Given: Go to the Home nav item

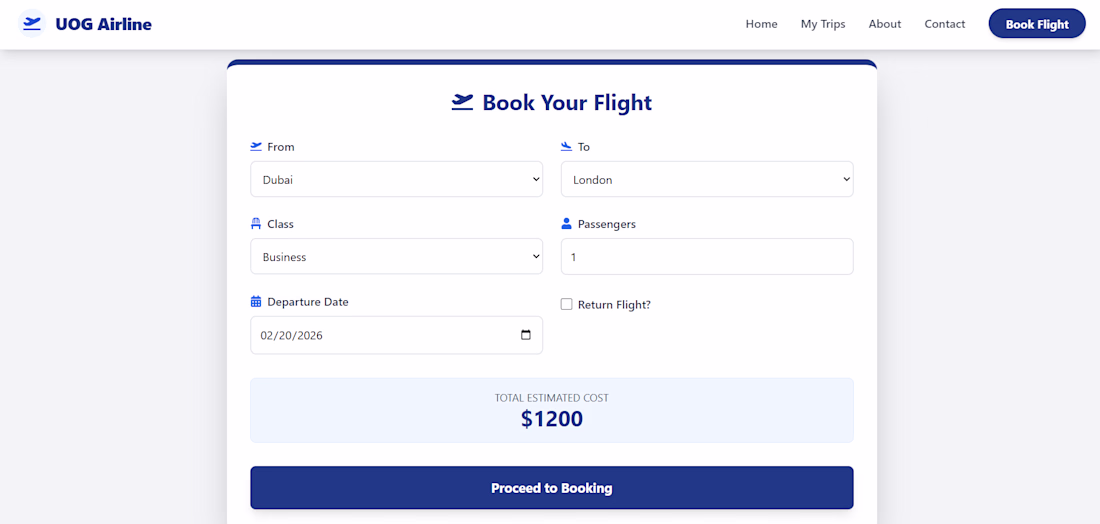Looking at the screenshot, I should tap(761, 24).
